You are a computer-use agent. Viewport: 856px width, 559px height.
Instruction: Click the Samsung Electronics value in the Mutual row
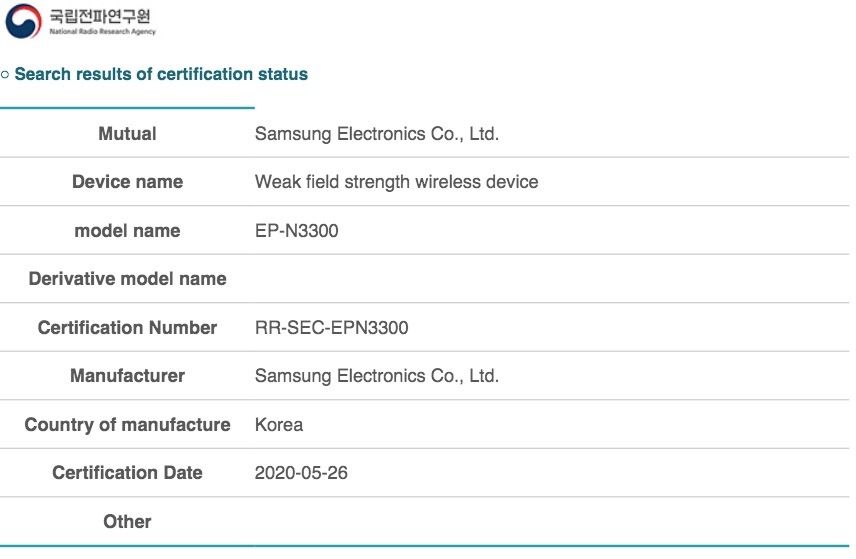(376, 133)
